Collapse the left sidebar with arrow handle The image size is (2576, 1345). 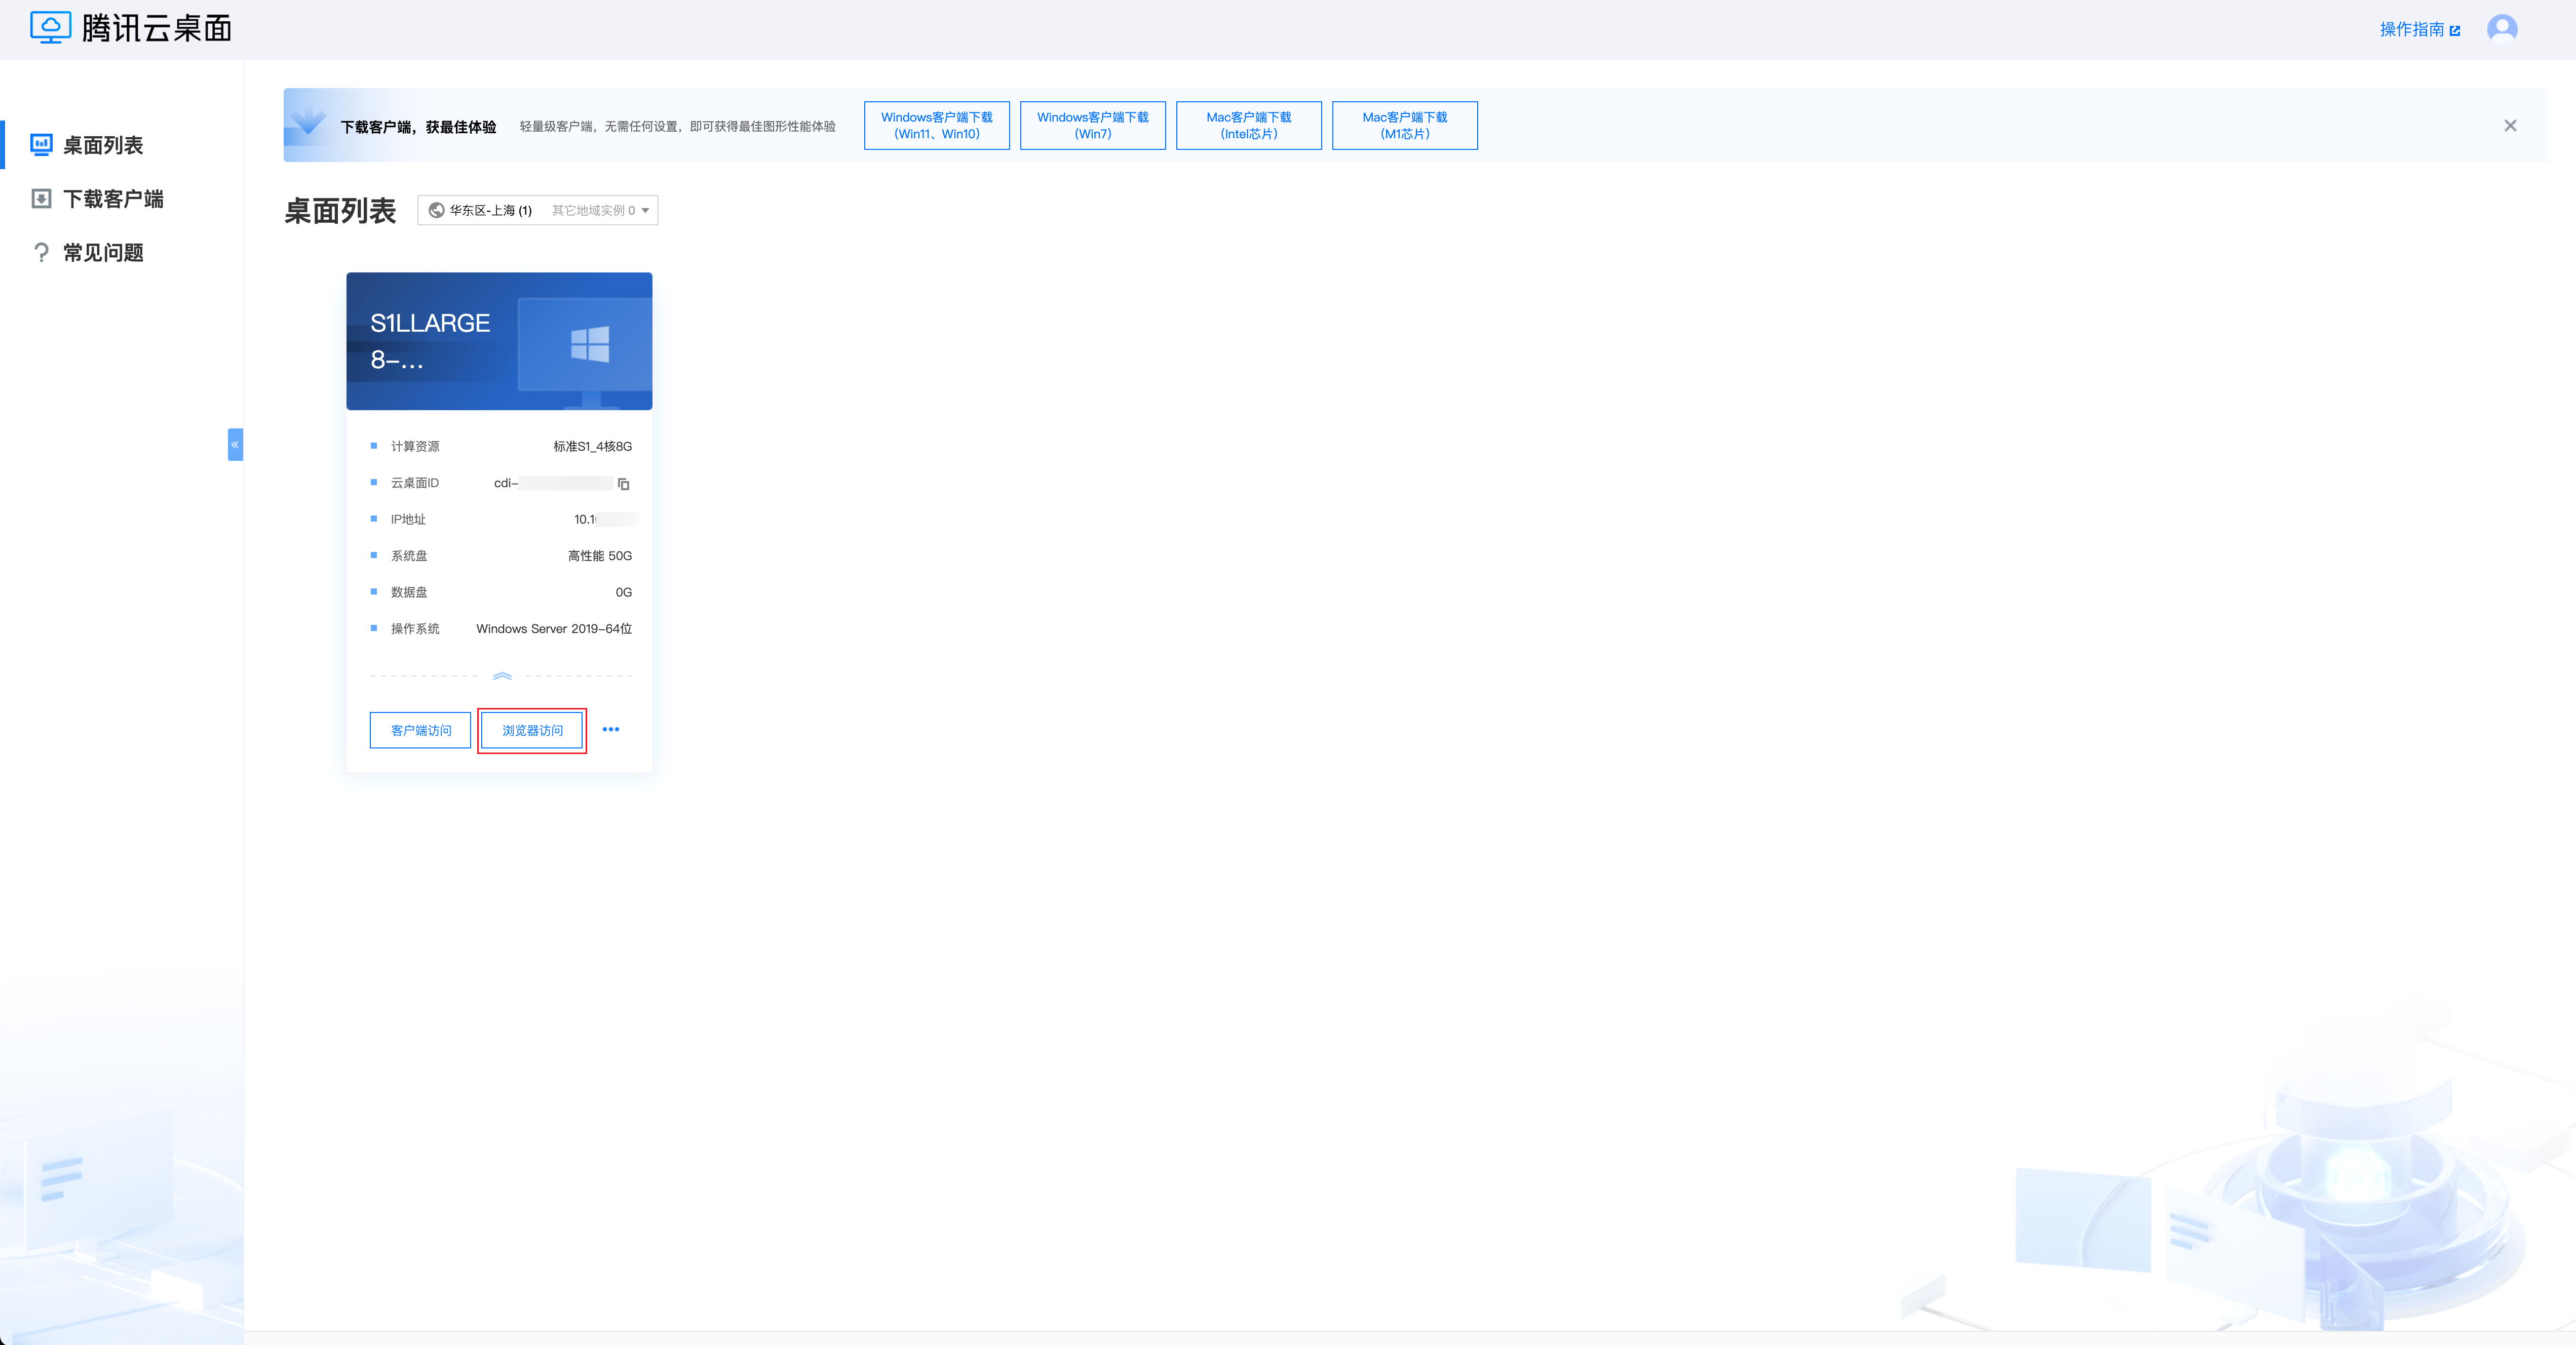tap(235, 444)
